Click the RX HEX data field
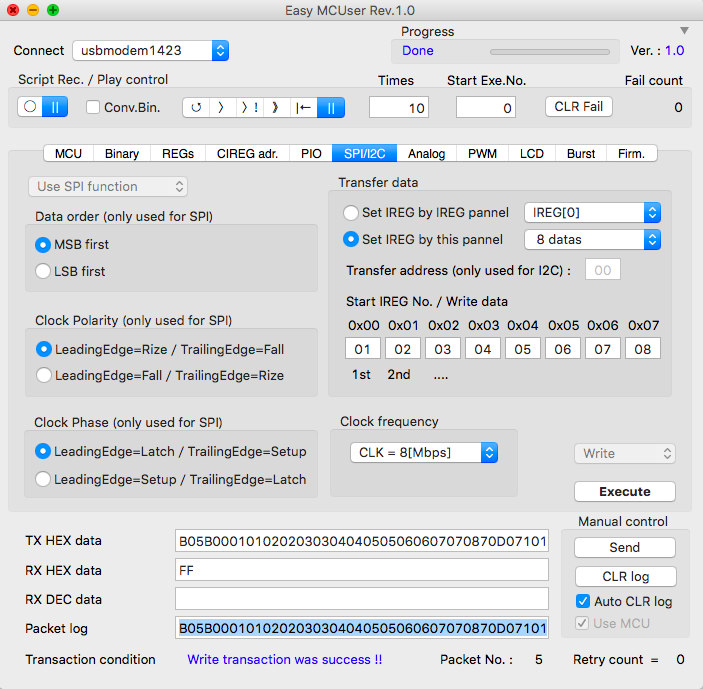This screenshot has height=689, width=703. tap(362, 570)
